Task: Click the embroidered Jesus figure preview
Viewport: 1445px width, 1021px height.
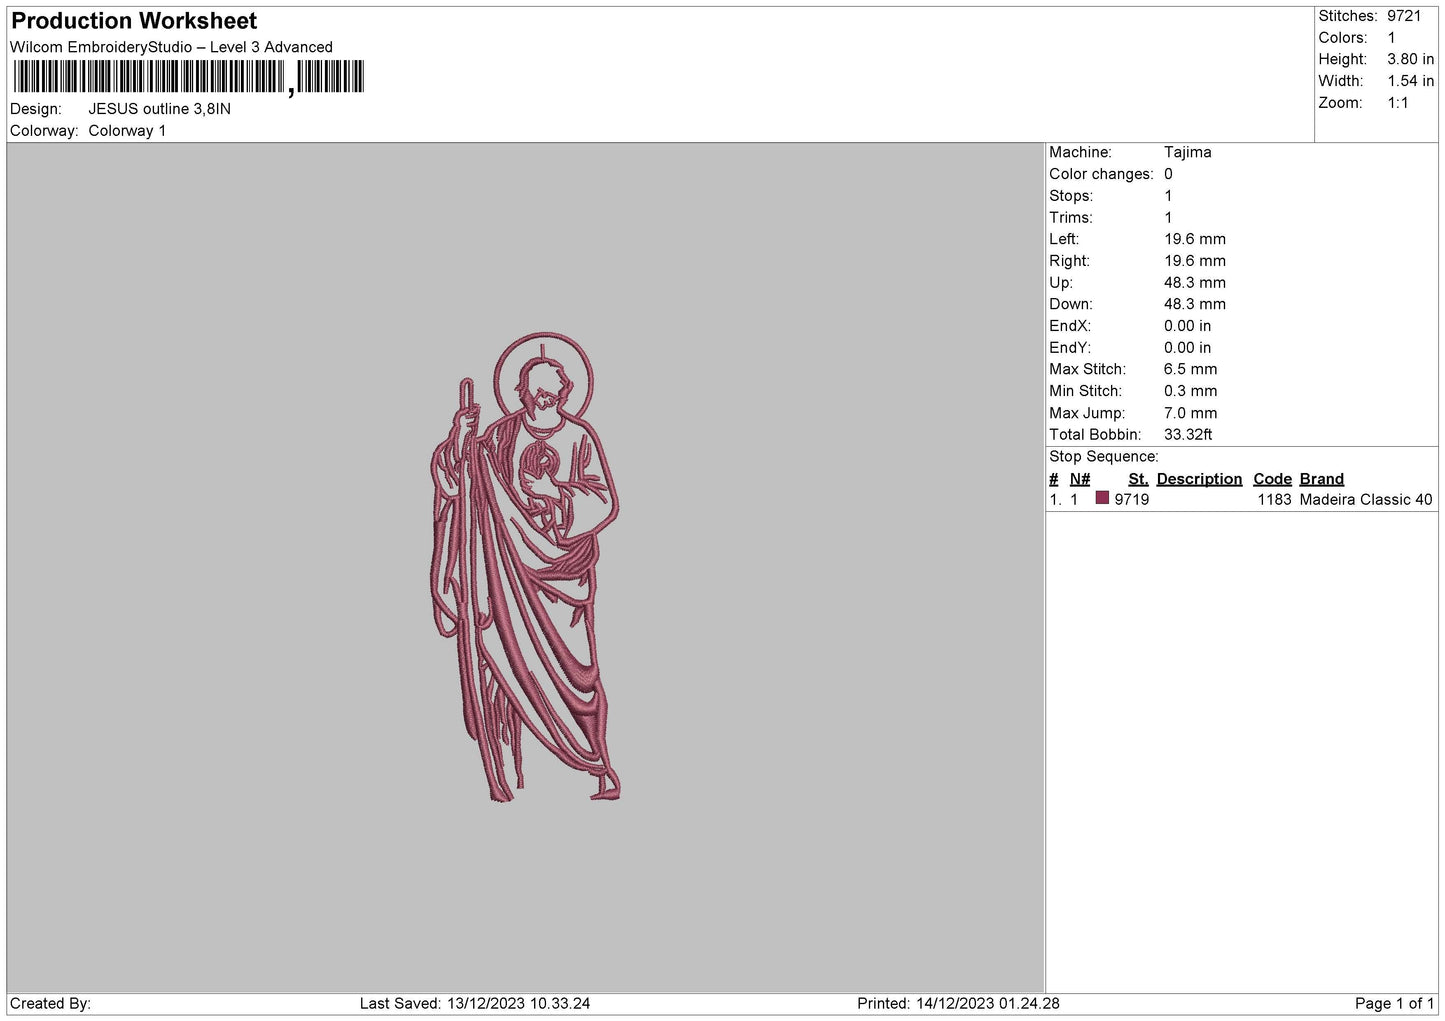Action: point(525,567)
